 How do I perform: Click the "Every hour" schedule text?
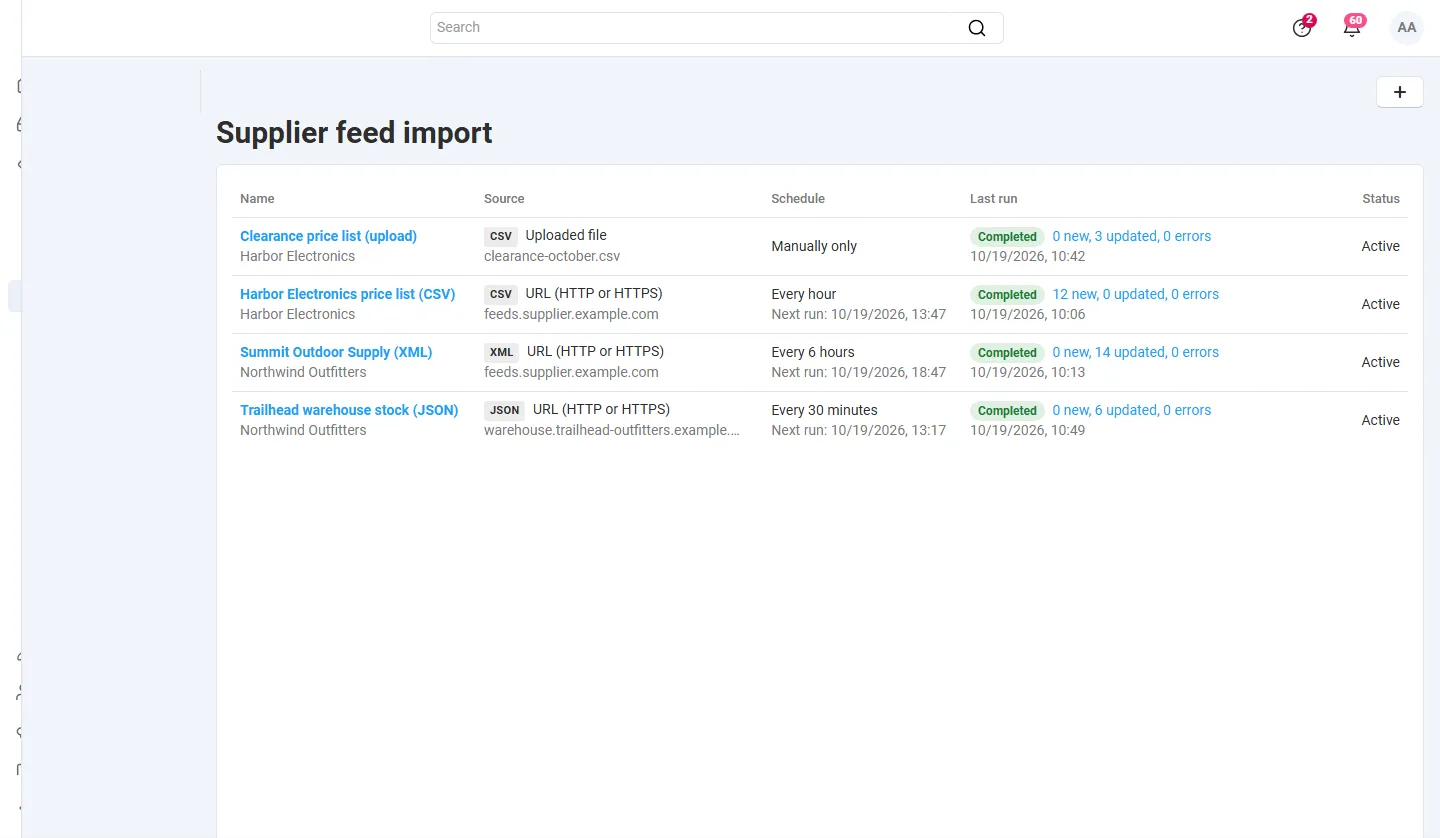click(804, 294)
